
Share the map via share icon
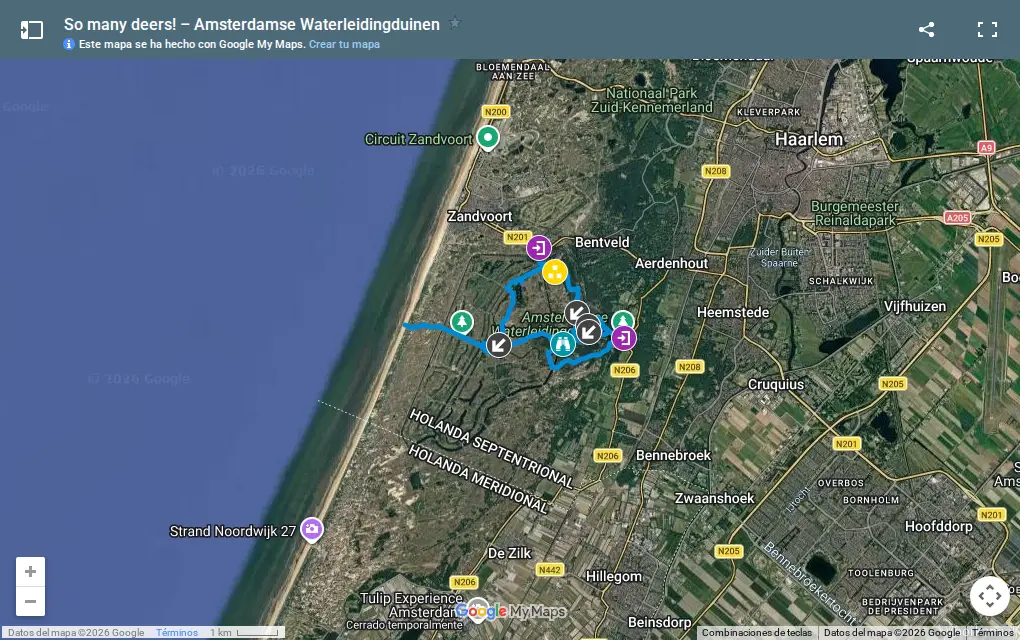[x=926, y=29]
